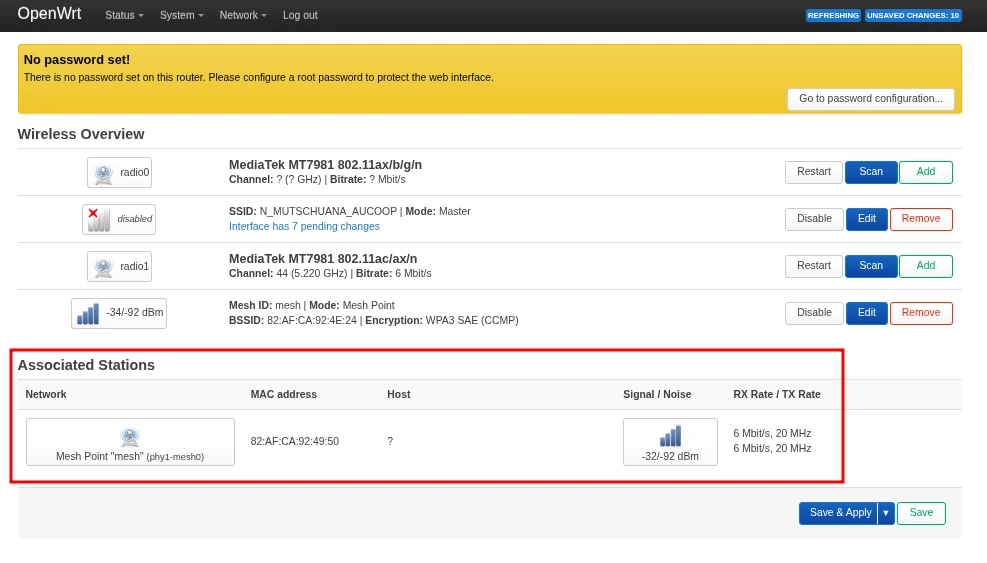Click the '?' host value
987x563 pixels.
[x=390, y=441]
